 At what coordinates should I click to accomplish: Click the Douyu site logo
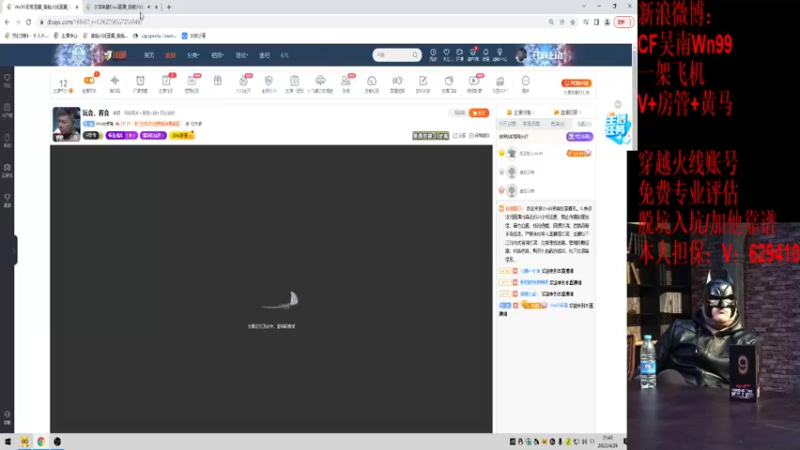(116, 55)
